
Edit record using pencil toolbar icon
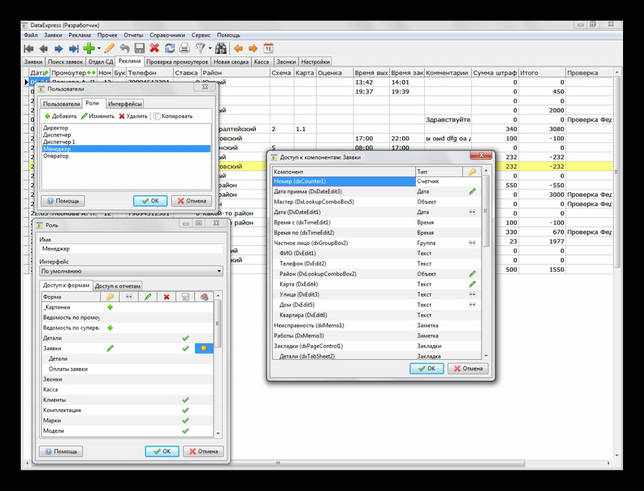(x=109, y=48)
